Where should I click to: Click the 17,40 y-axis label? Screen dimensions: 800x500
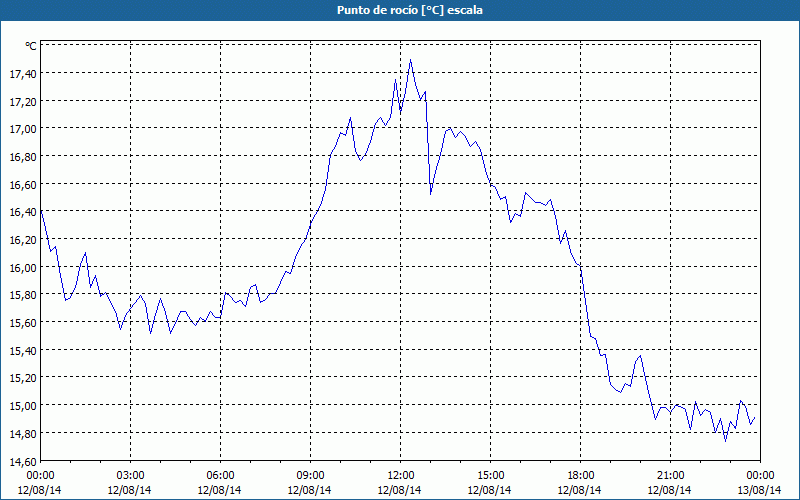23,74
